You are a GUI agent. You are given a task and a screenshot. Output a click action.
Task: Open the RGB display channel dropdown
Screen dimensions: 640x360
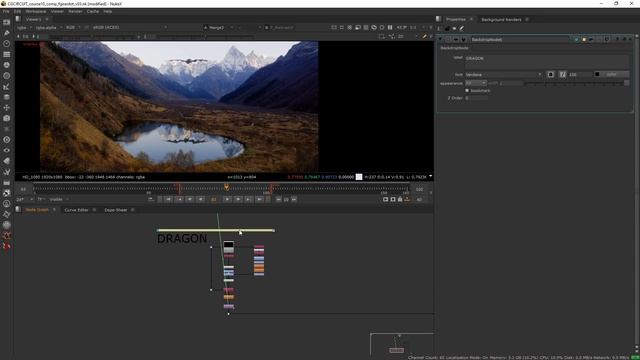pyautogui.click(x=73, y=27)
